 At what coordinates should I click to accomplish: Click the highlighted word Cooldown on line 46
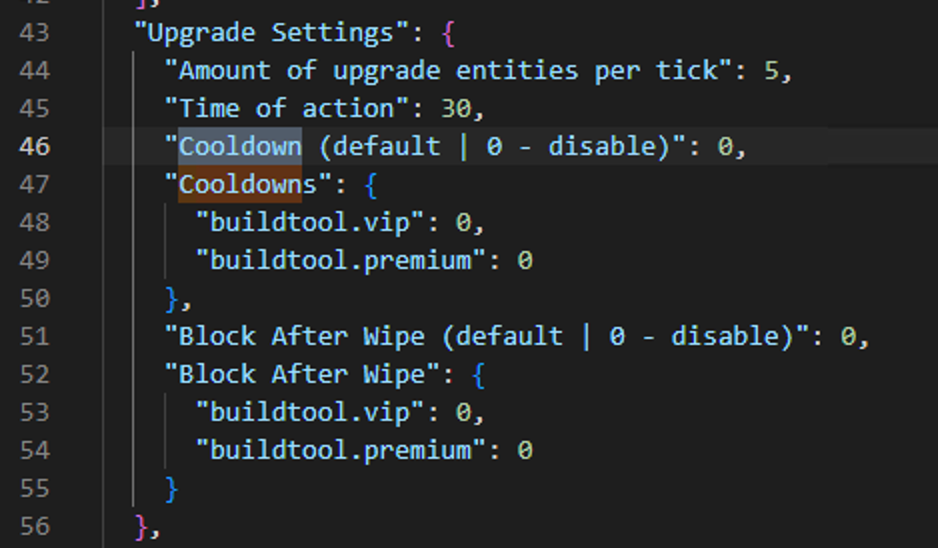tap(240, 147)
